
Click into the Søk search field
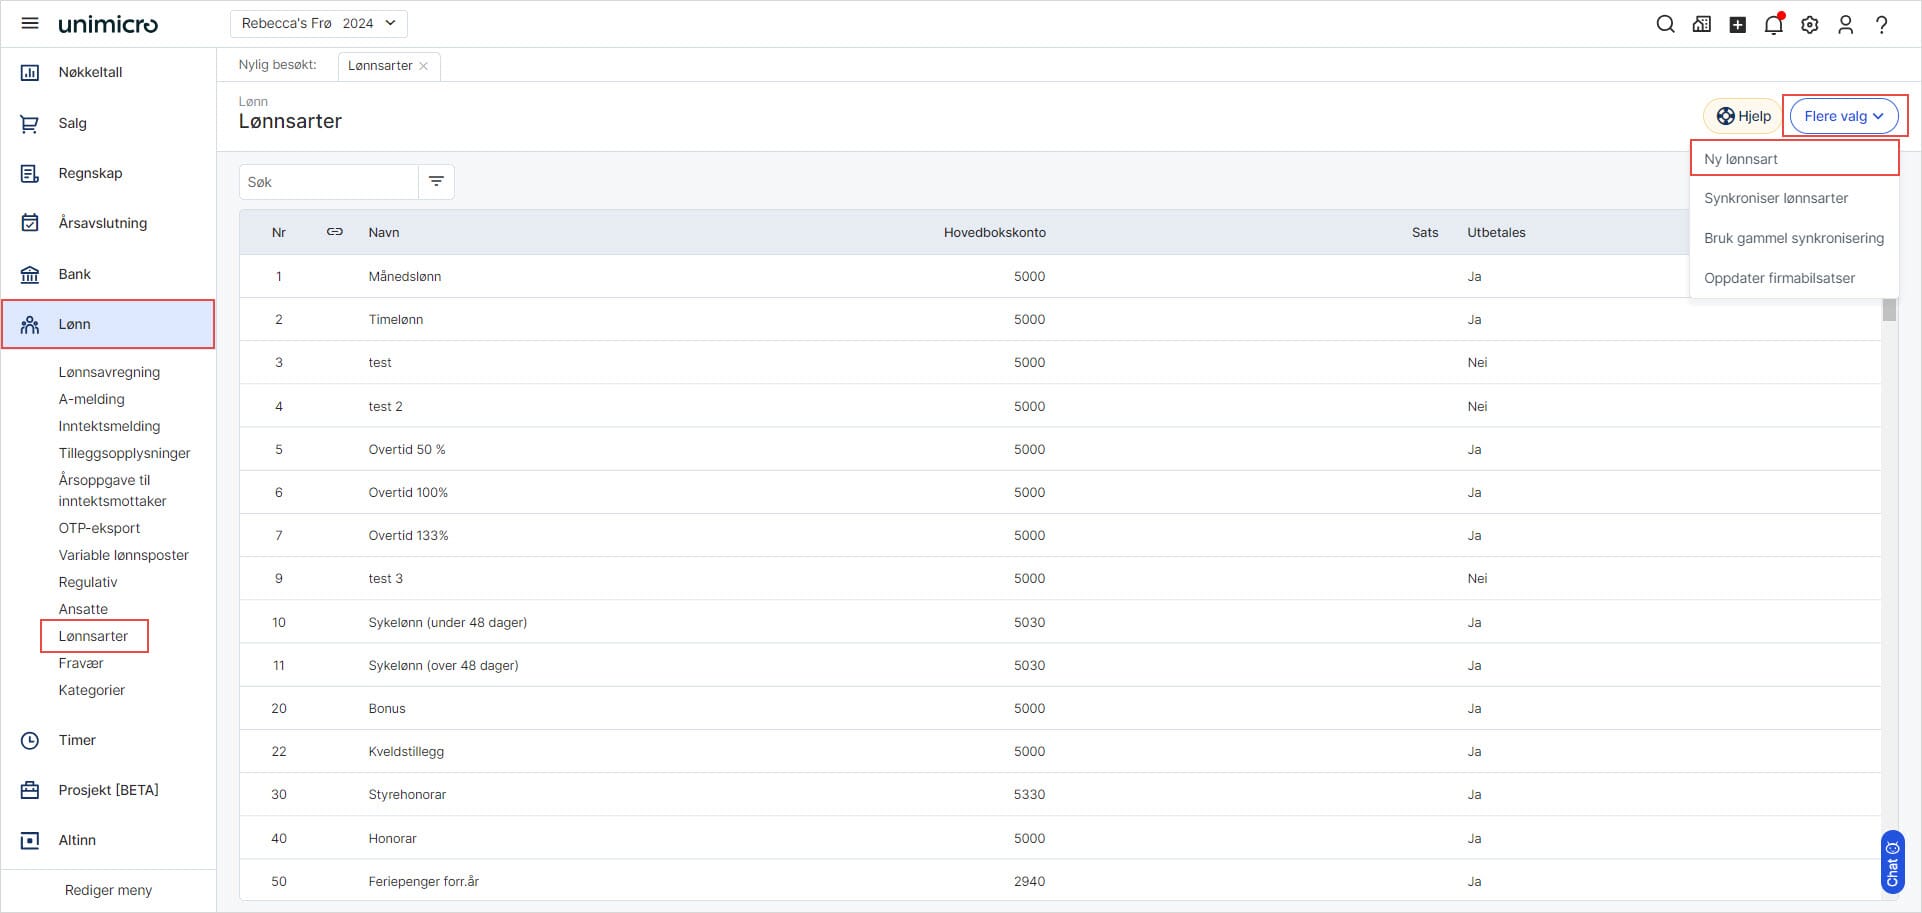click(328, 182)
